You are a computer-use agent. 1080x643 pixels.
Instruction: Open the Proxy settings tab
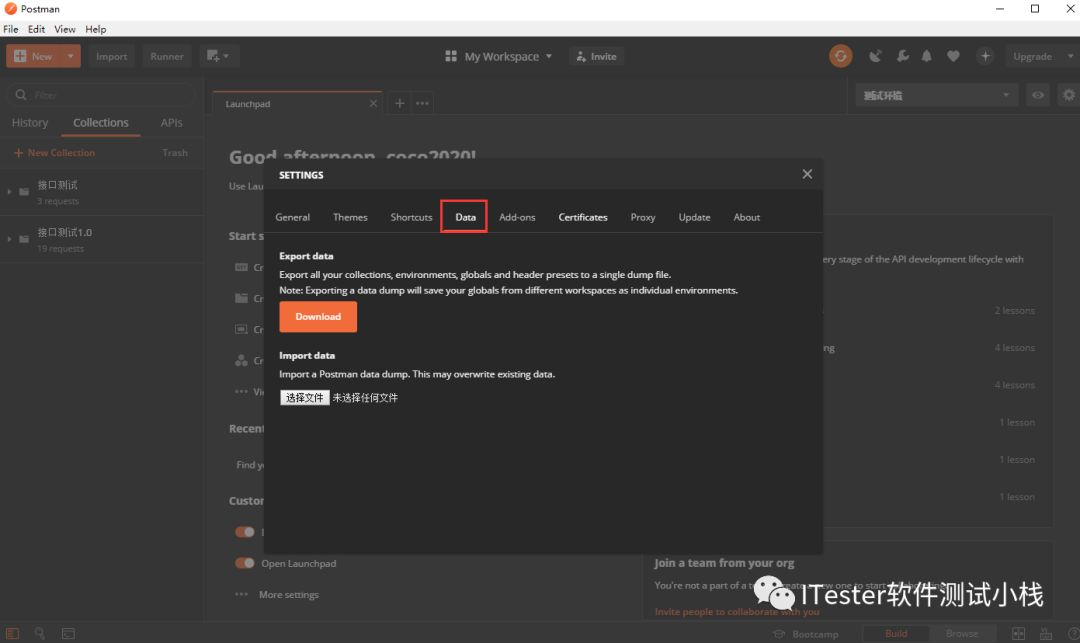(x=643, y=217)
